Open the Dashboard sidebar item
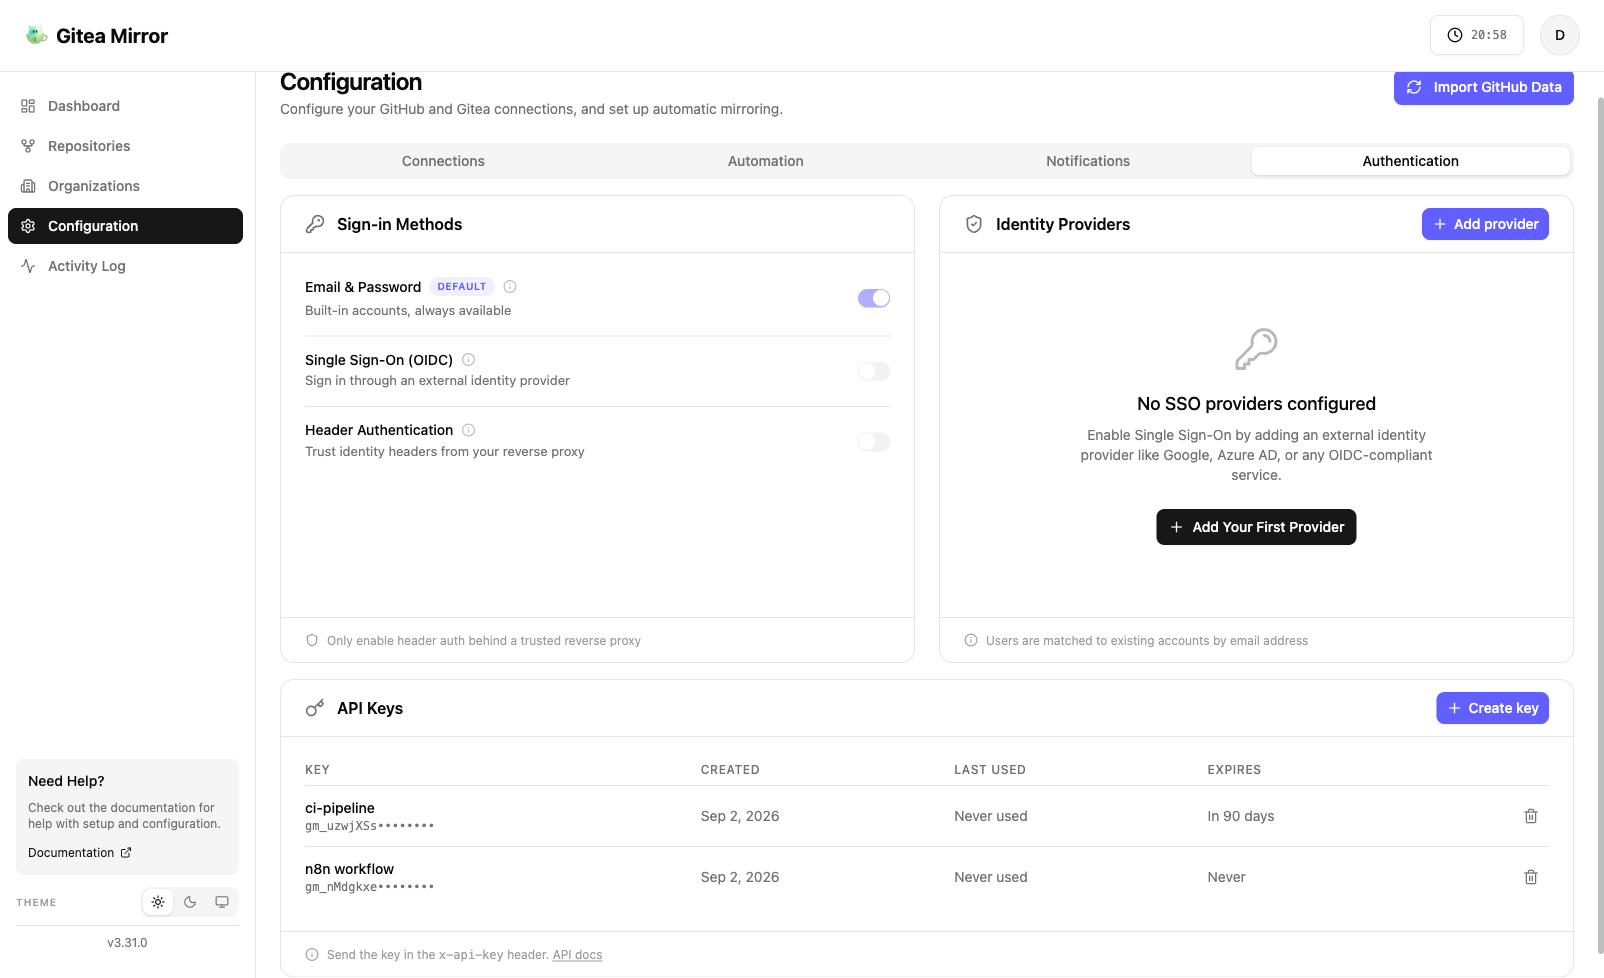This screenshot has height=978, width=1604. [125, 106]
